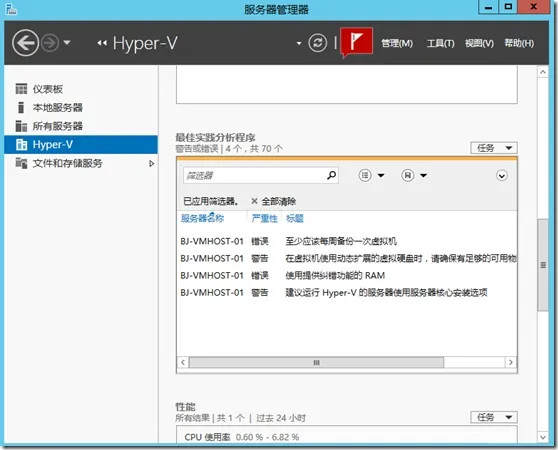Click the horizontal scrollbar in results list
This screenshot has height=450, width=558.
[316, 362]
